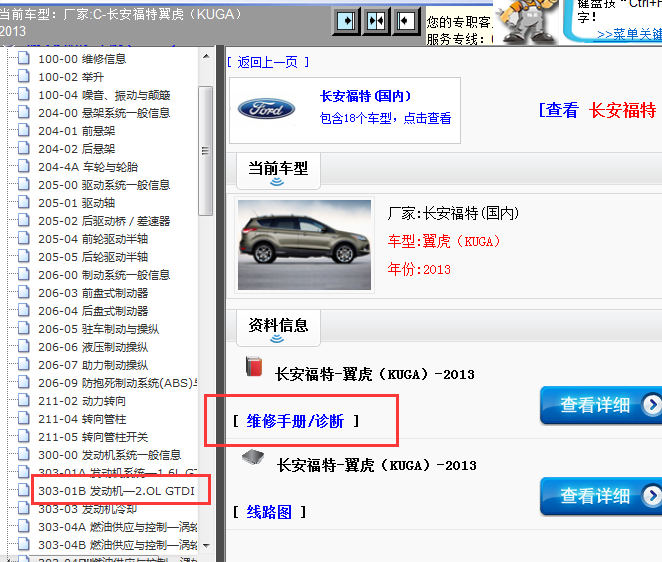The image size is (662, 562).
Task: Select tree item 204-02 后悬架
Action: pos(76,149)
